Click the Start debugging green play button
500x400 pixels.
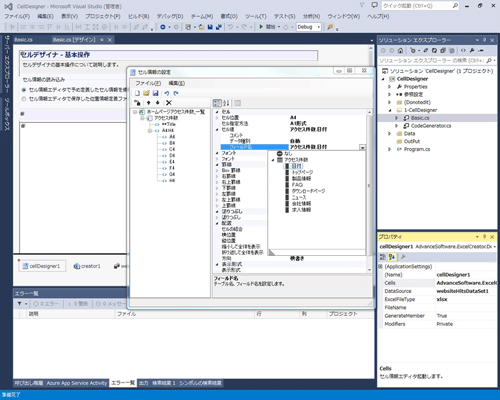pos(261,27)
